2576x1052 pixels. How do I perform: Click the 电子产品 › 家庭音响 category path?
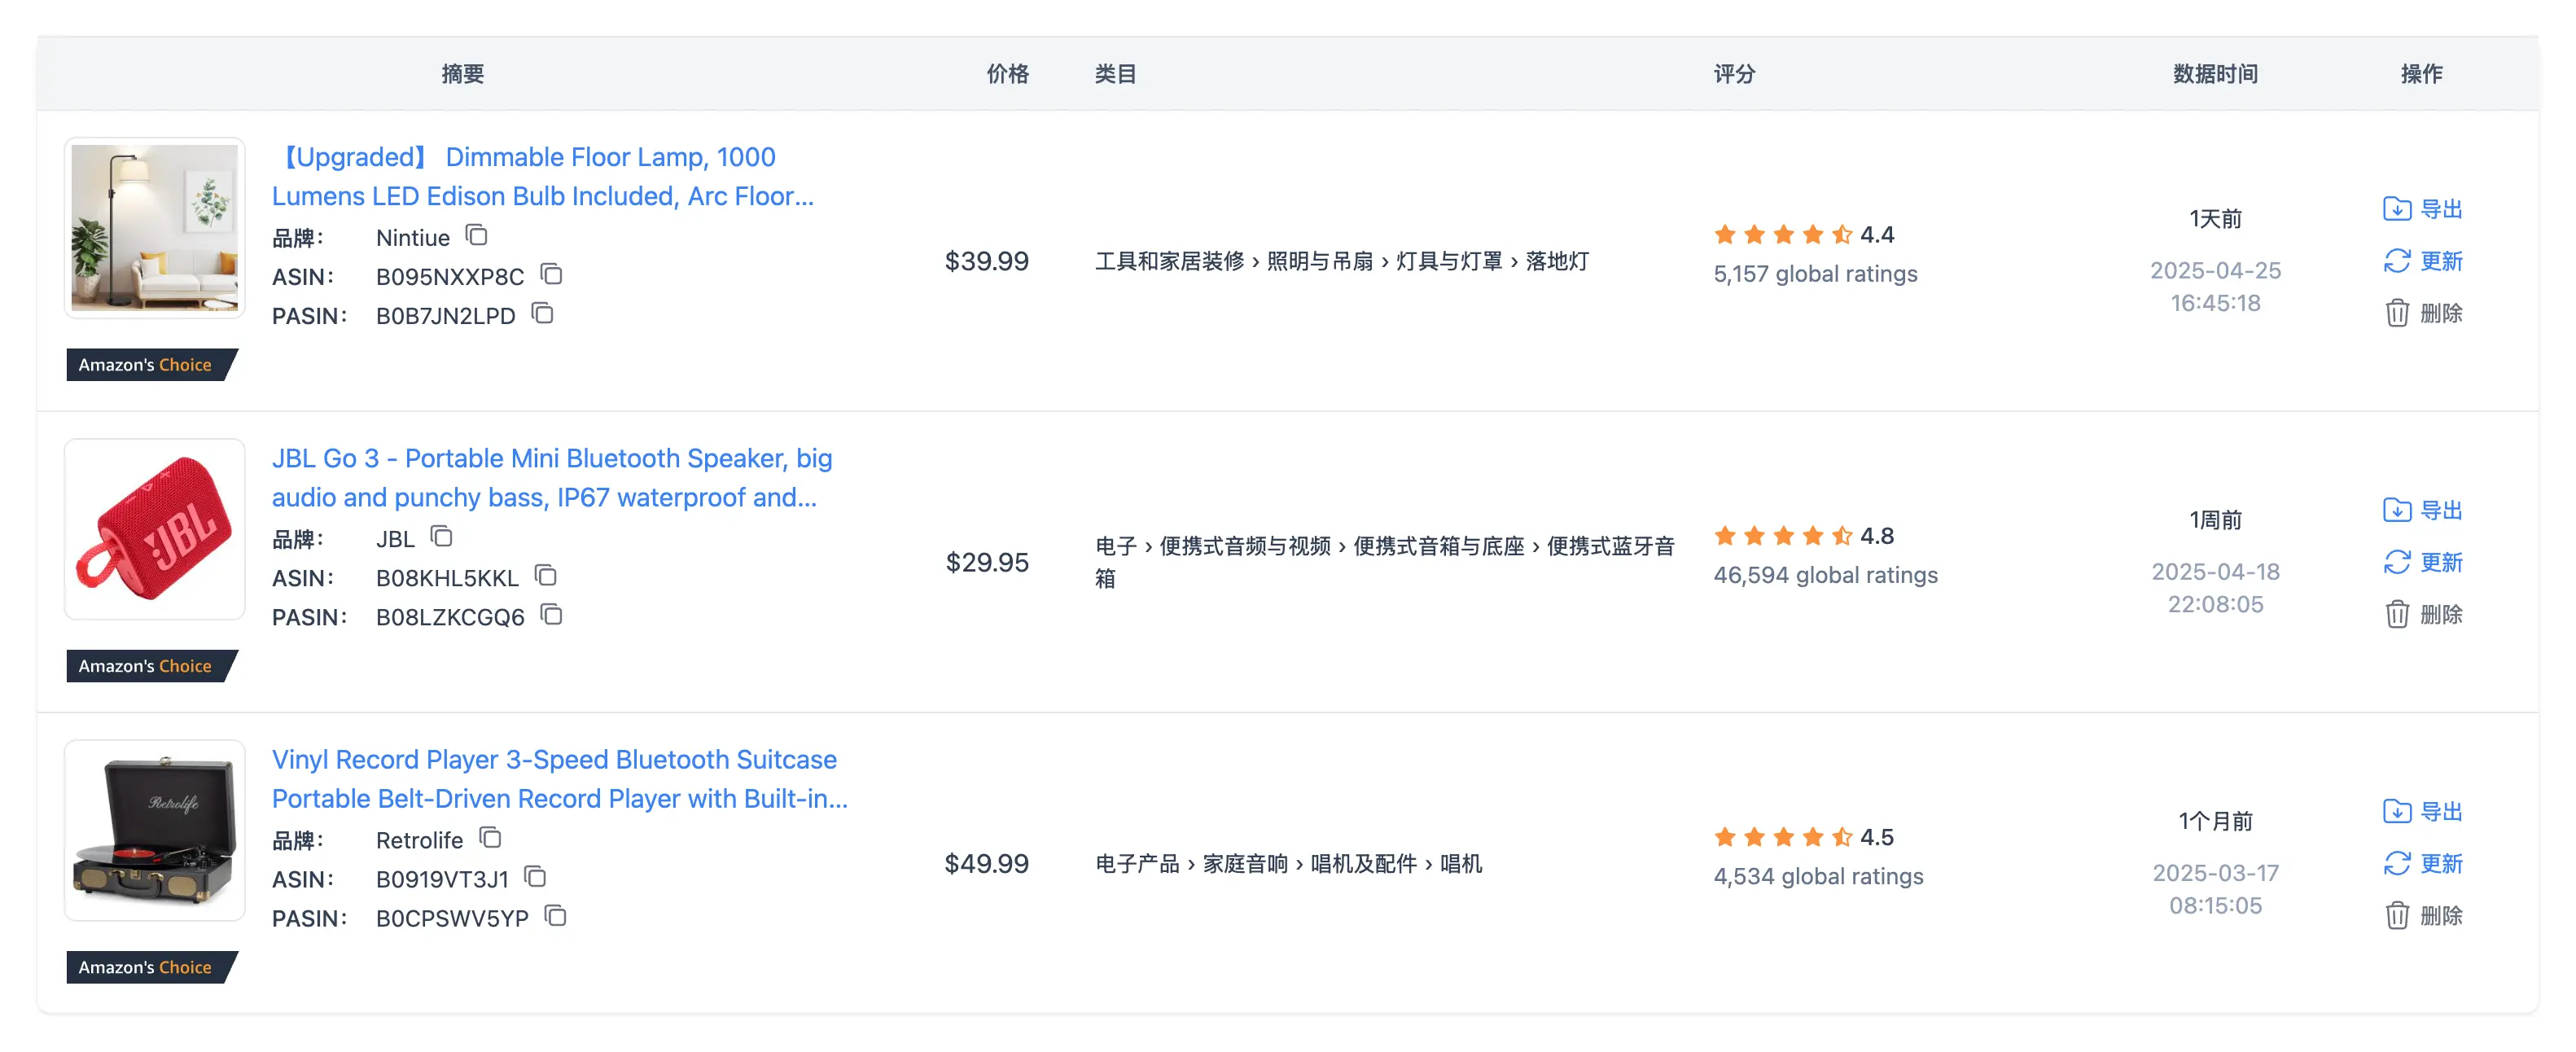pyautogui.click(x=1288, y=863)
